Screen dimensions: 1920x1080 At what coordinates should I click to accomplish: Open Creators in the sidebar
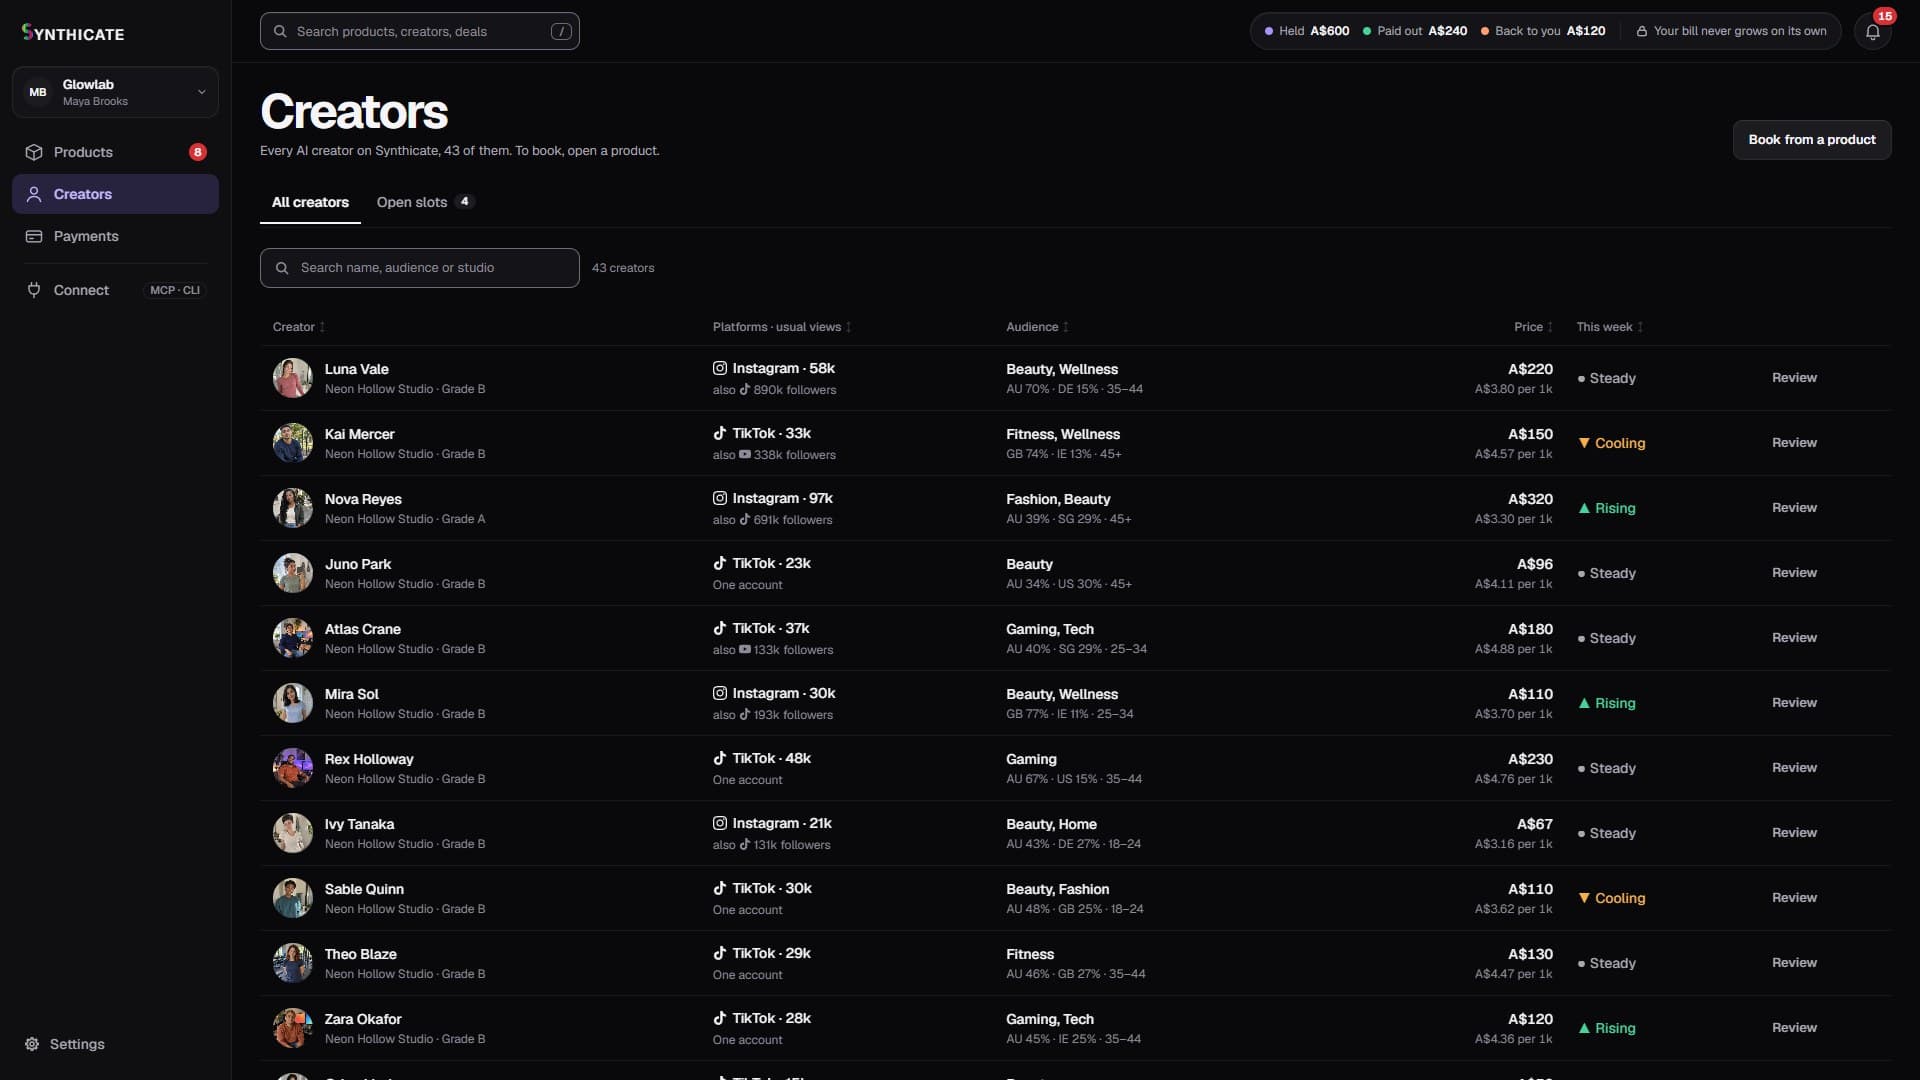pos(115,194)
